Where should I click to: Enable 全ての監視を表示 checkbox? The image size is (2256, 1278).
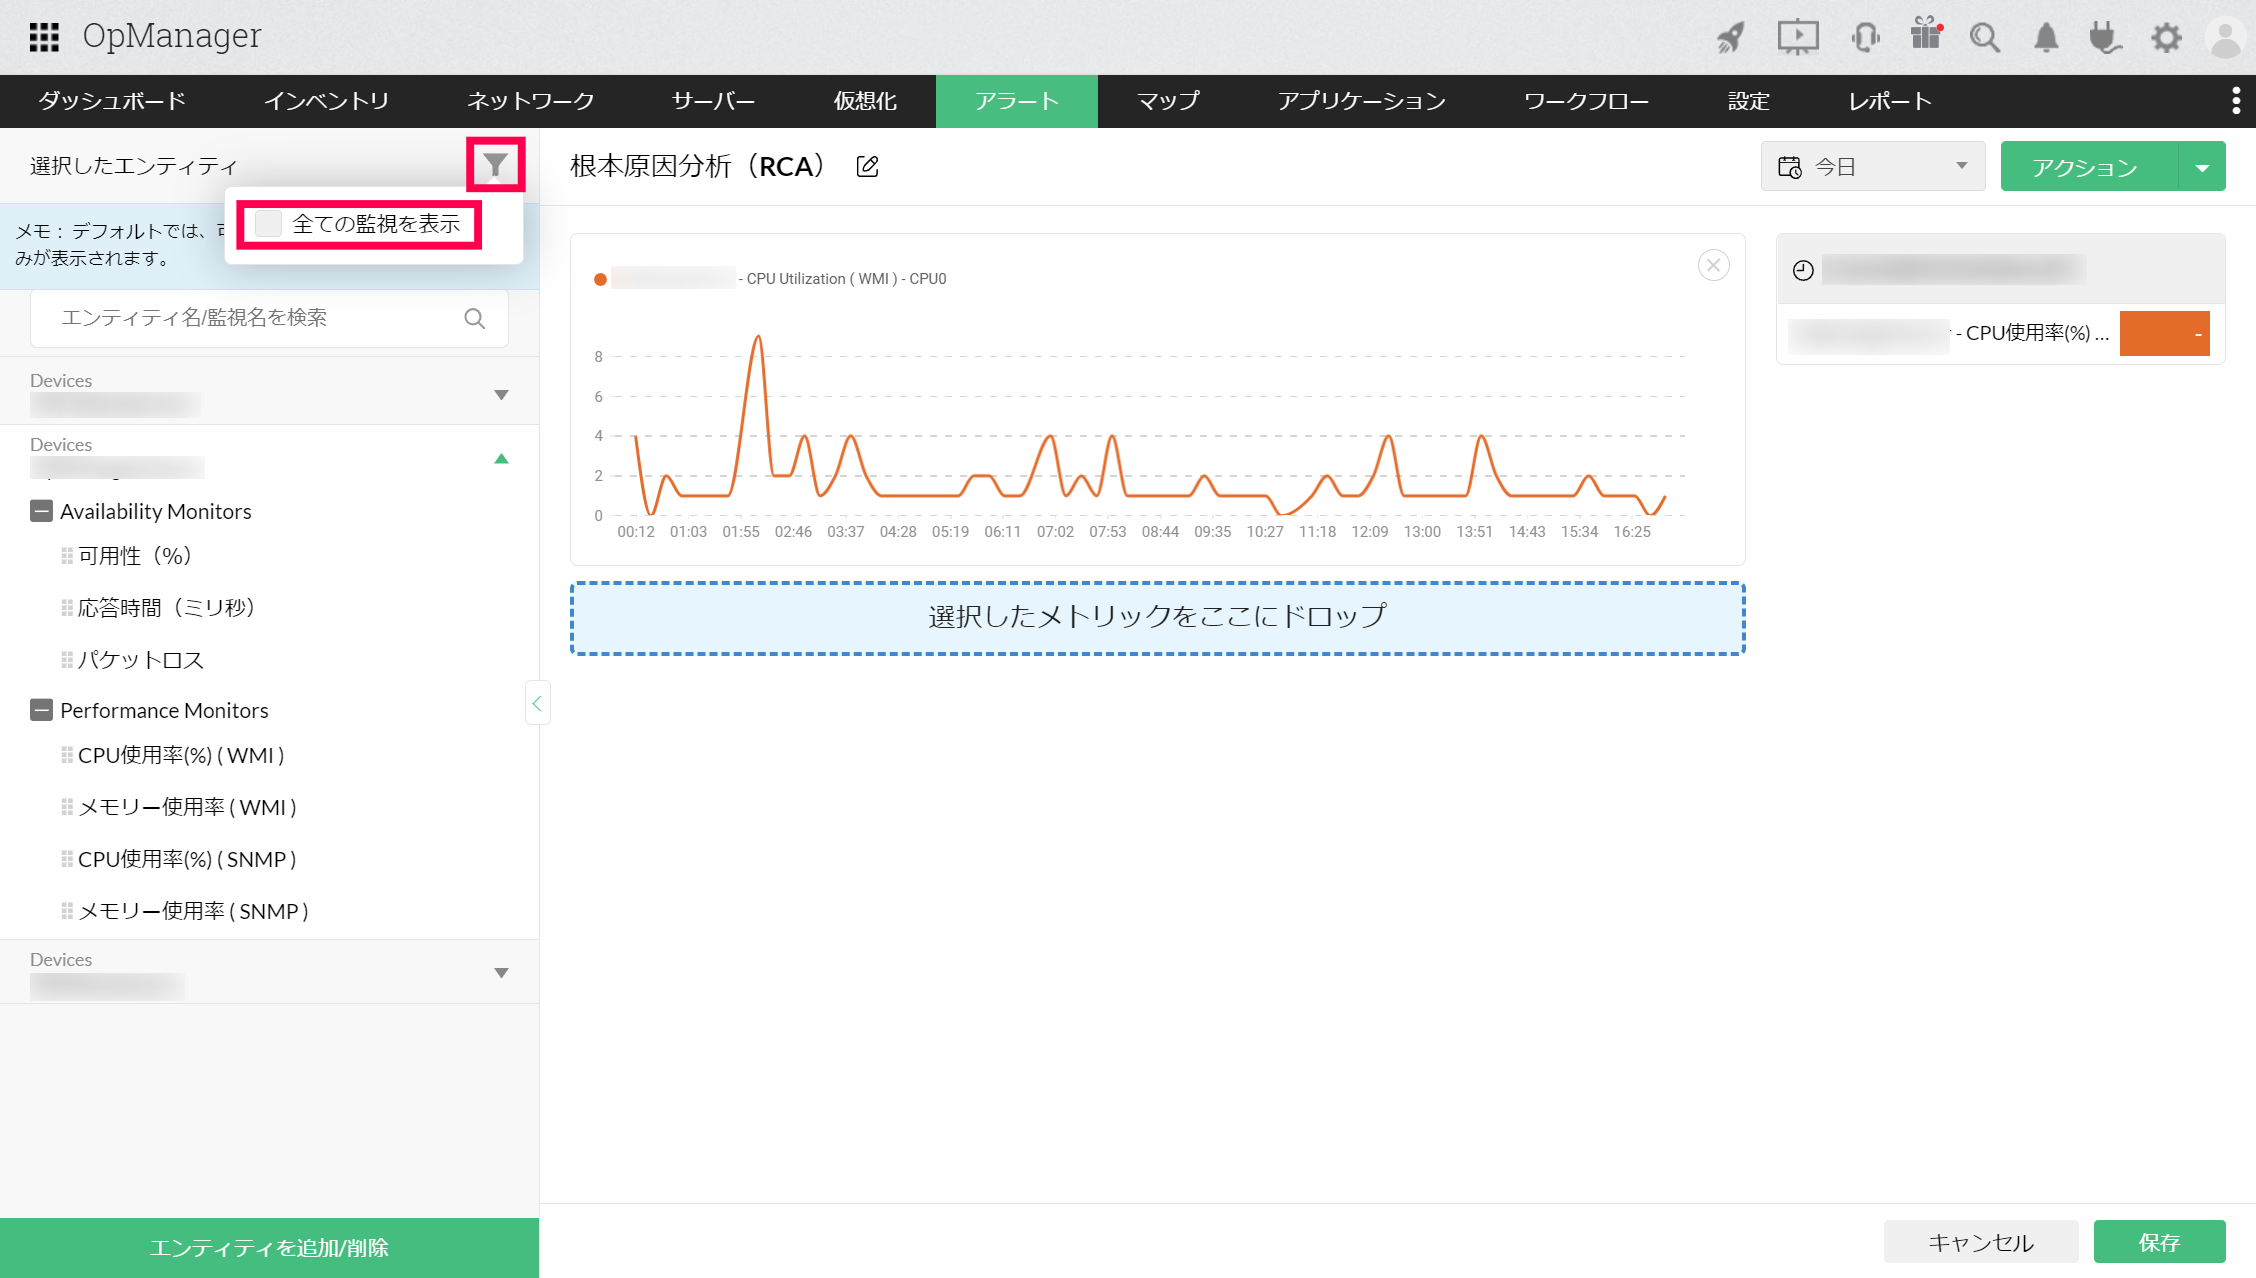coord(268,223)
